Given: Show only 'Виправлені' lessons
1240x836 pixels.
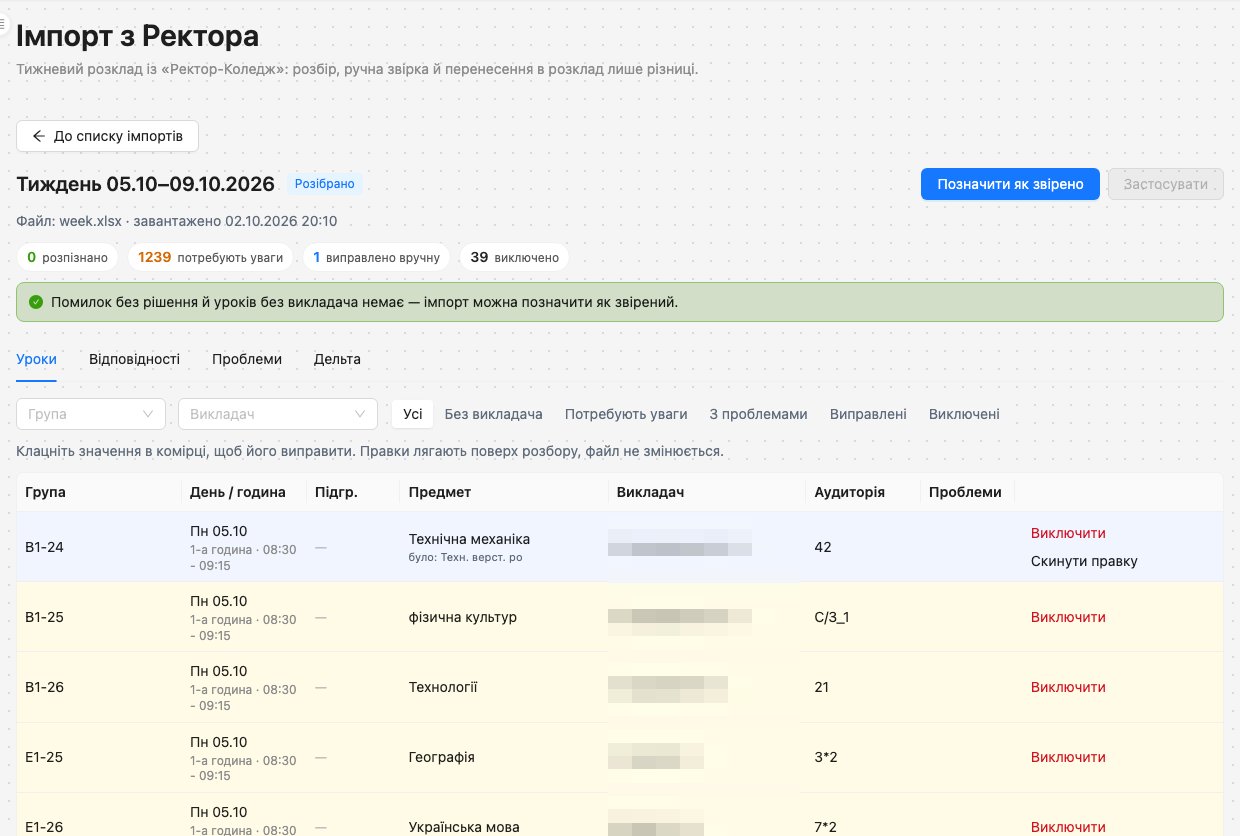Looking at the screenshot, I should click(868, 414).
